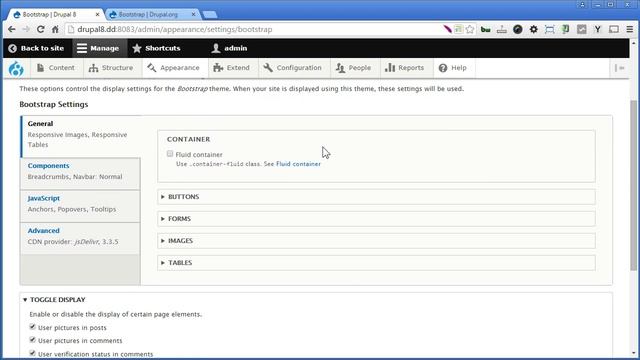640x360 pixels.
Task: Switch to the JavaScript vertical tab
Action: (80, 206)
